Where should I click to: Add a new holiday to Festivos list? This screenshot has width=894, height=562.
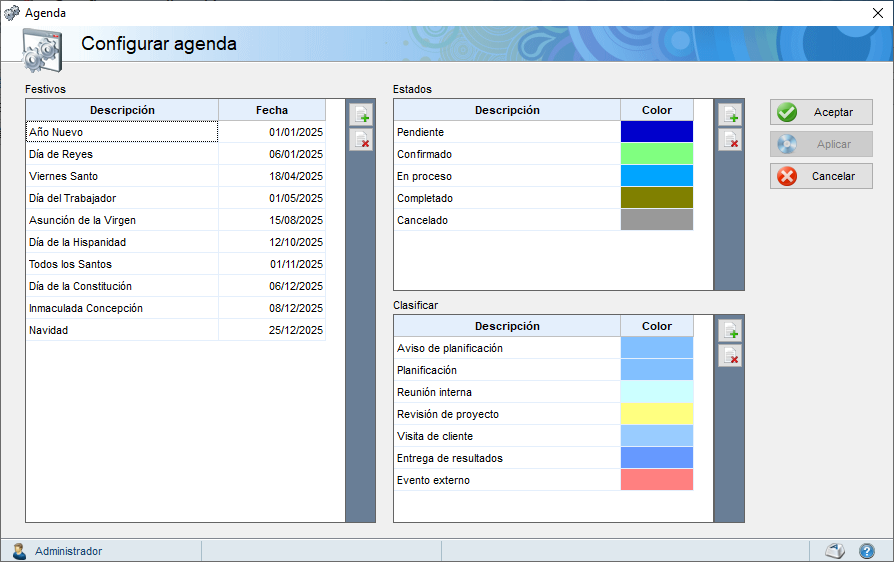tap(361, 115)
